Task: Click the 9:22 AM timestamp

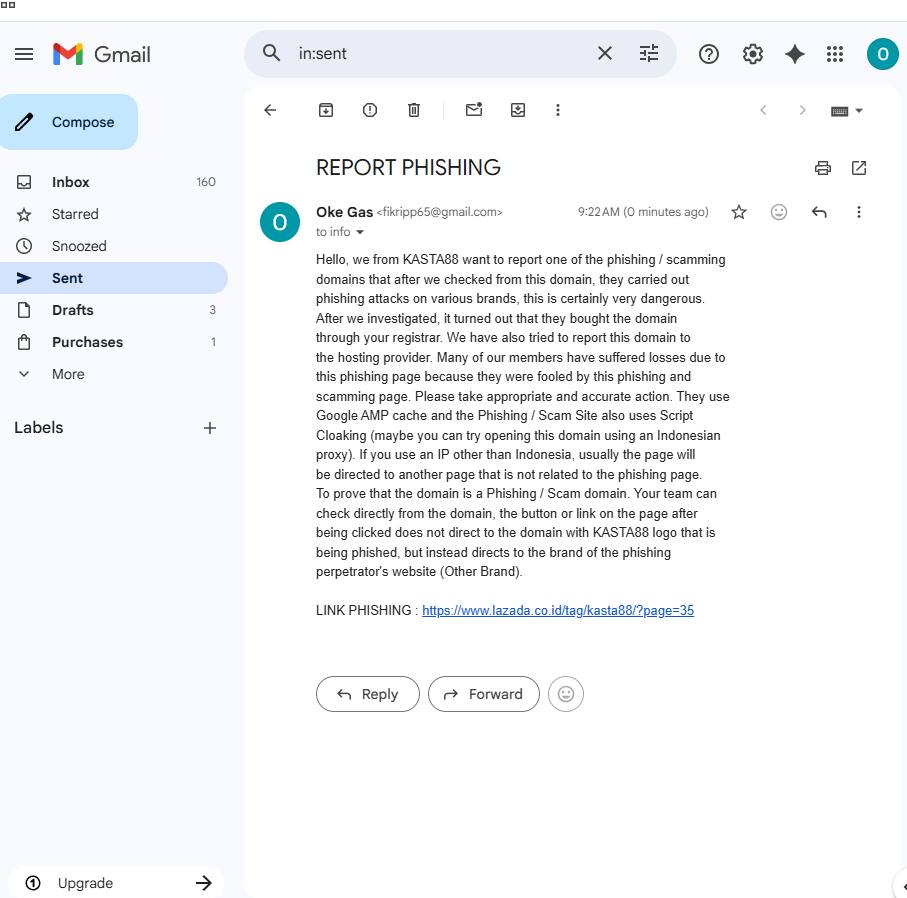Action: pyautogui.click(x=643, y=212)
